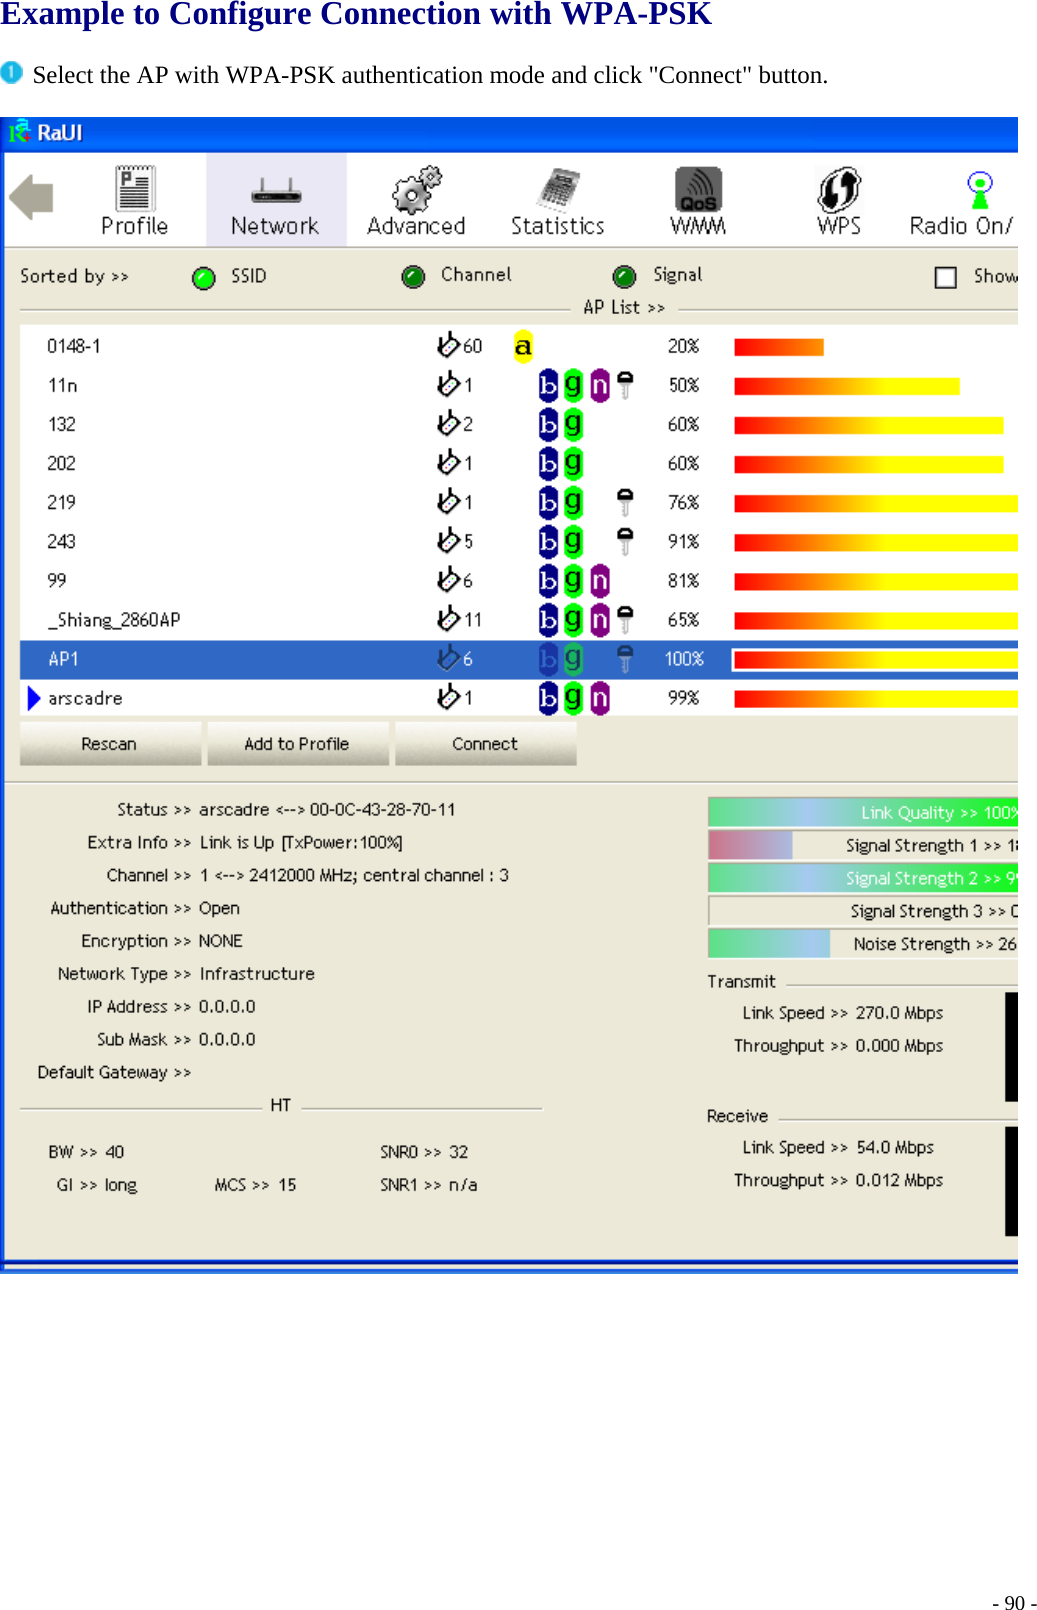
Task: Click the n mode icon on row 99
Action: coord(599,580)
